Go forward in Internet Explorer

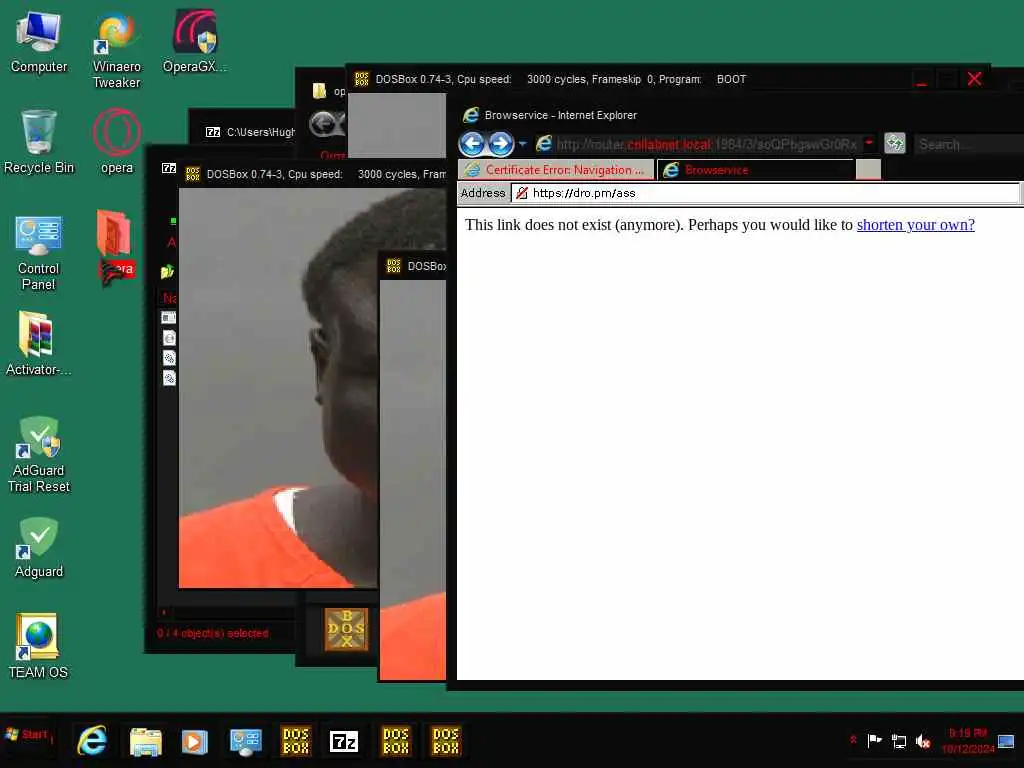click(501, 144)
